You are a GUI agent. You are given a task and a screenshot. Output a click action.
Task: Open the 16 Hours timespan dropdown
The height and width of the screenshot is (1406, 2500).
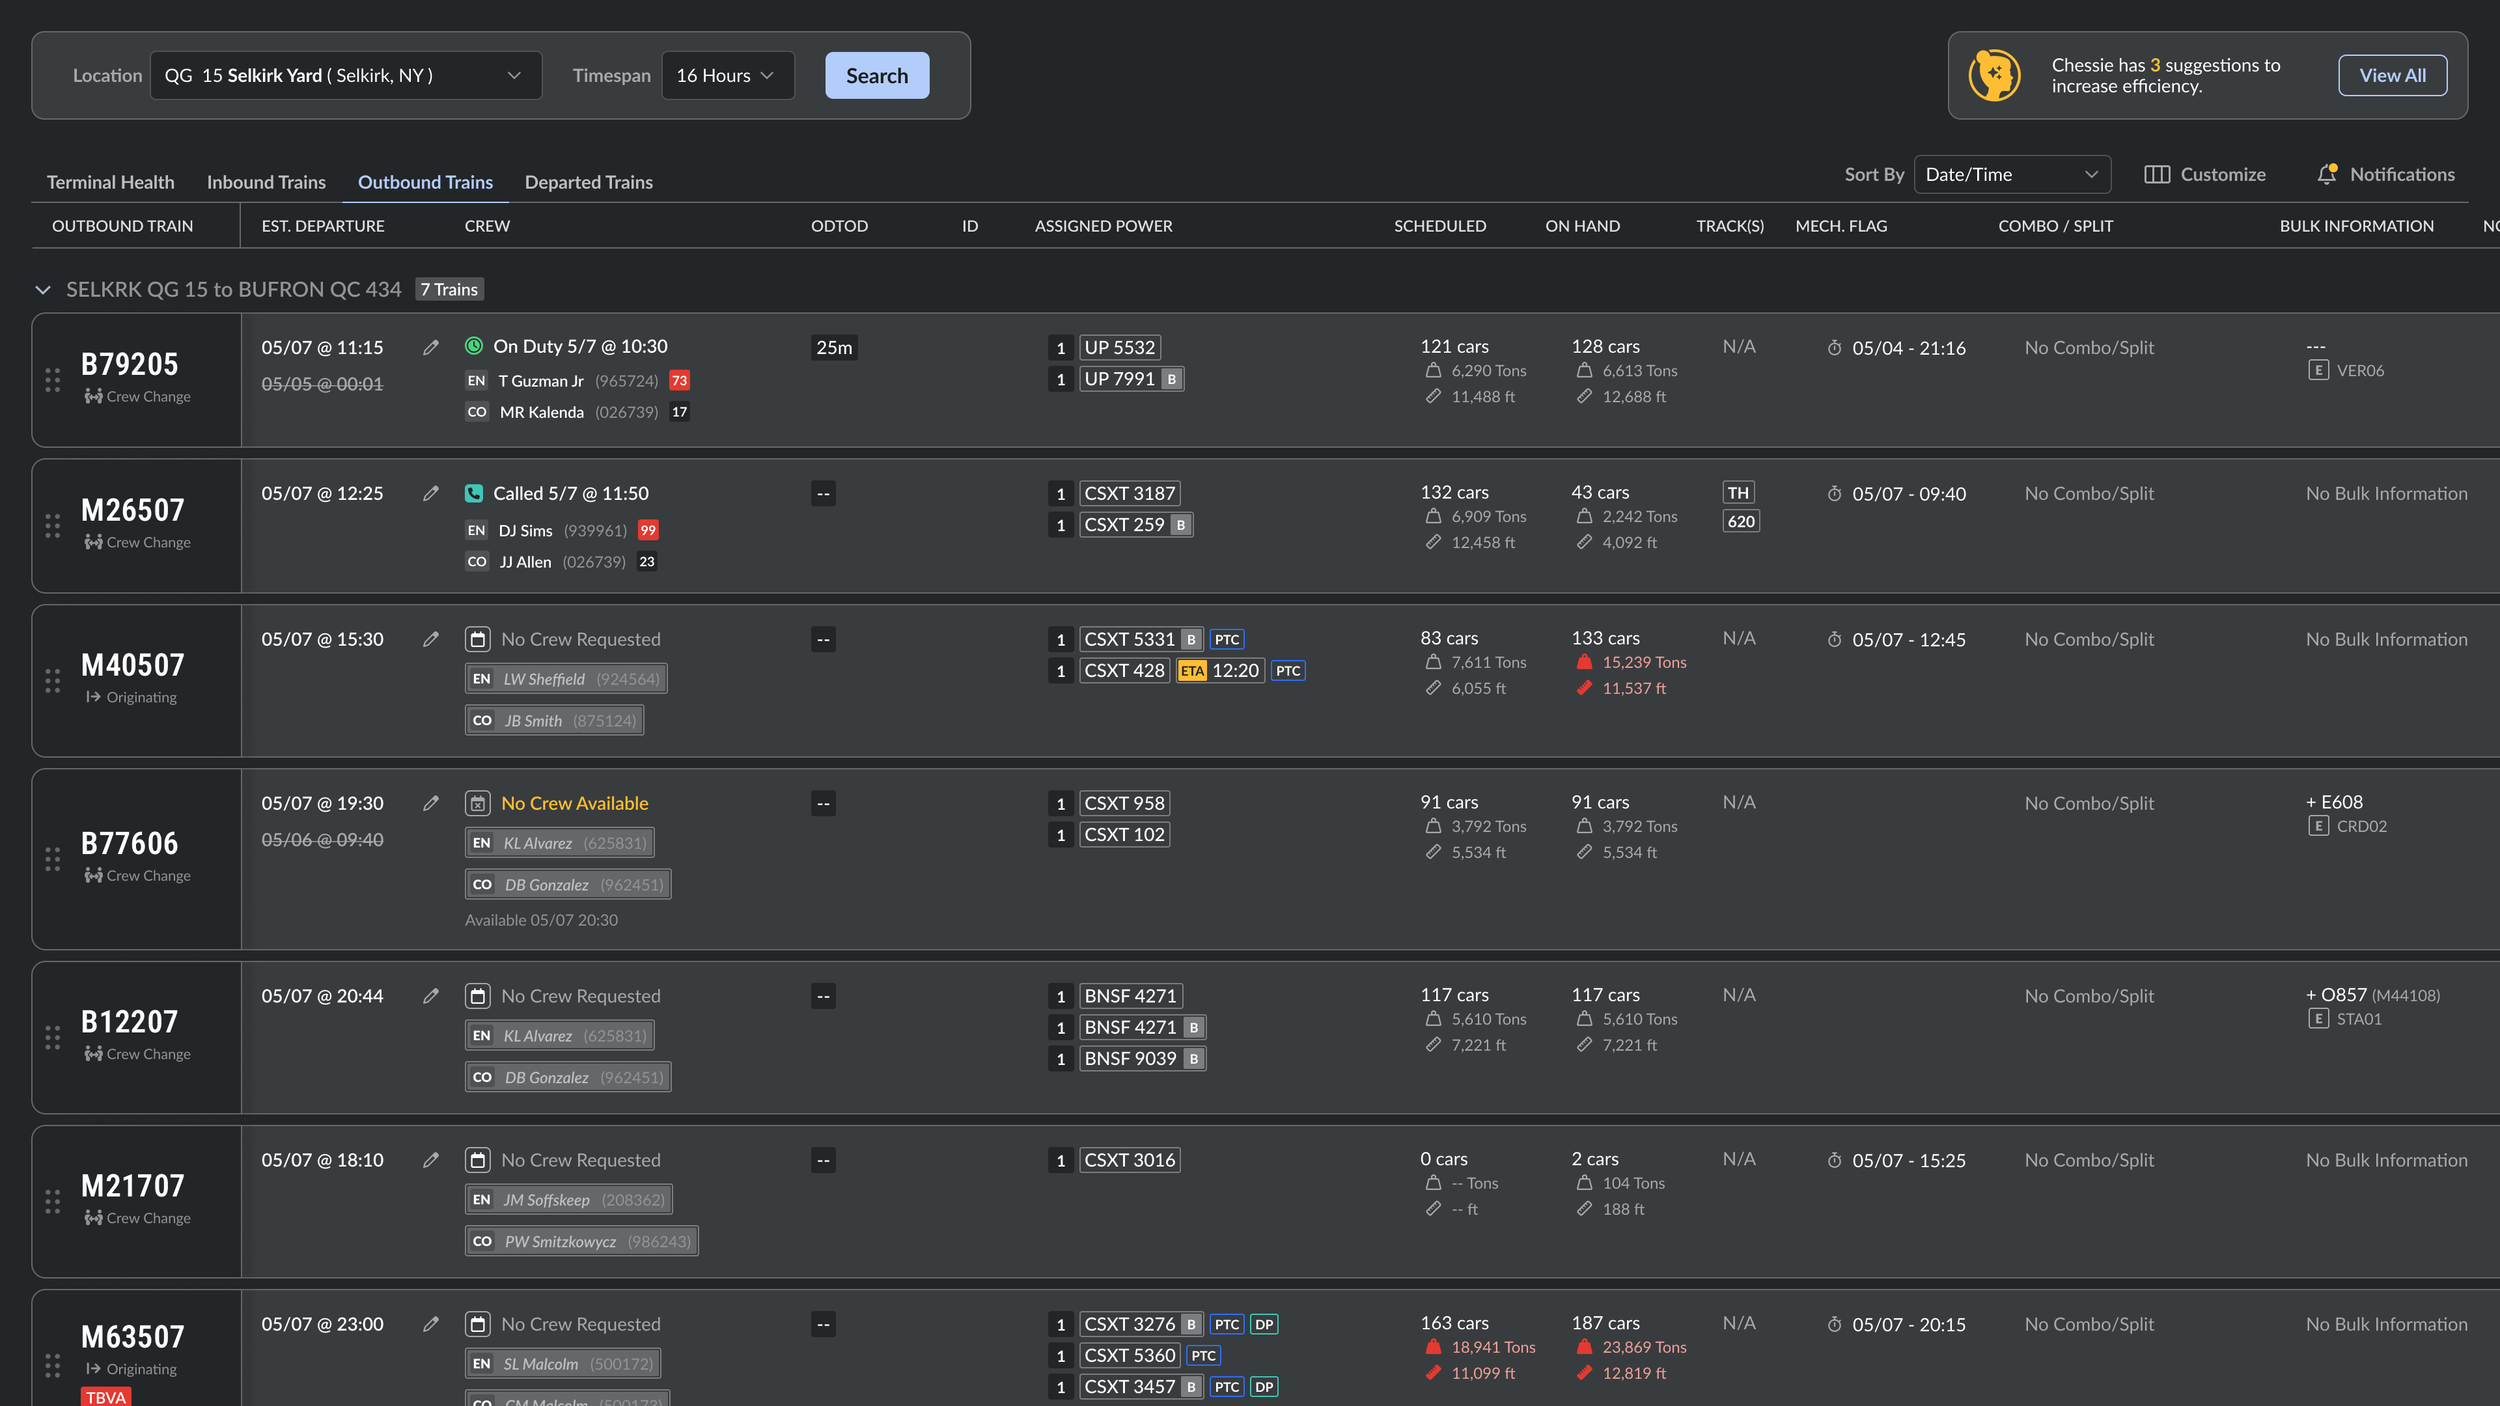(x=727, y=75)
